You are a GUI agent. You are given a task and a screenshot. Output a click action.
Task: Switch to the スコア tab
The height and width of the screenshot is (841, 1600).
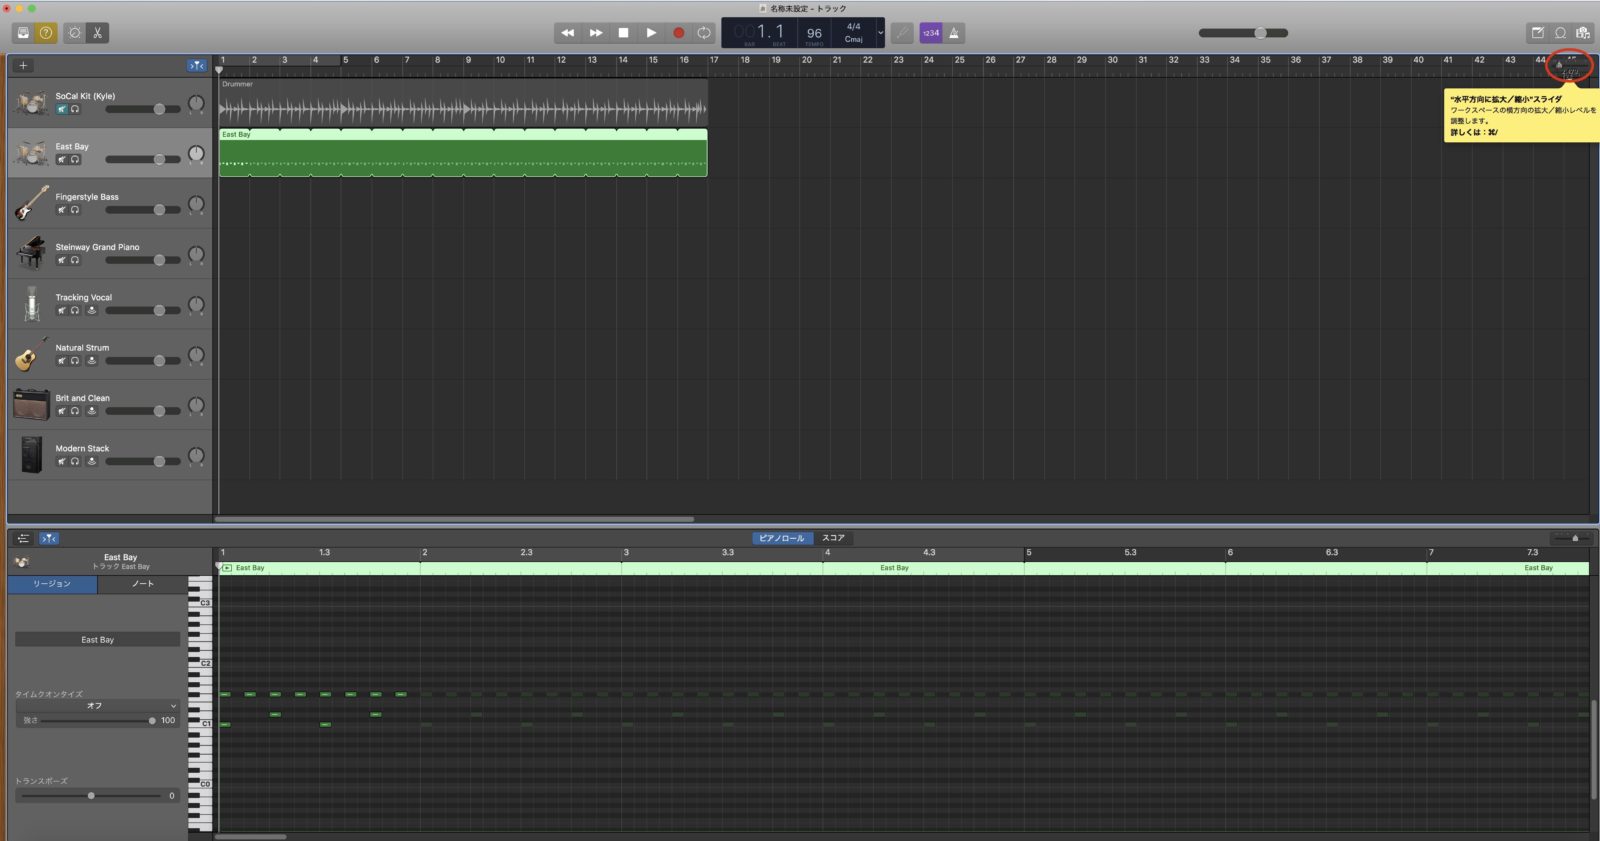pos(833,538)
